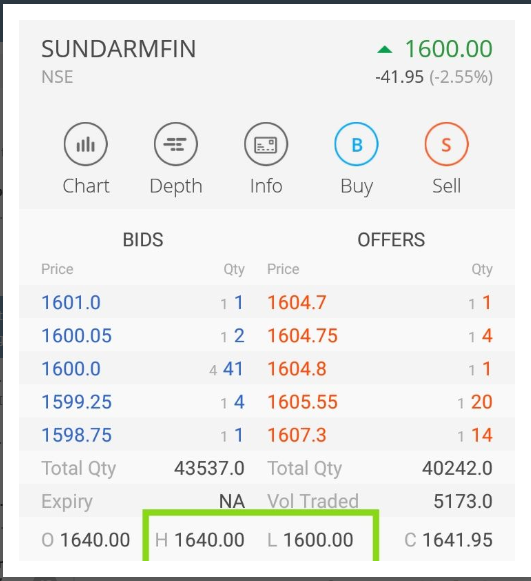This screenshot has width=531, height=581.
Task: Open the Chart bar-graph icon
Action: (x=86, y=144)
